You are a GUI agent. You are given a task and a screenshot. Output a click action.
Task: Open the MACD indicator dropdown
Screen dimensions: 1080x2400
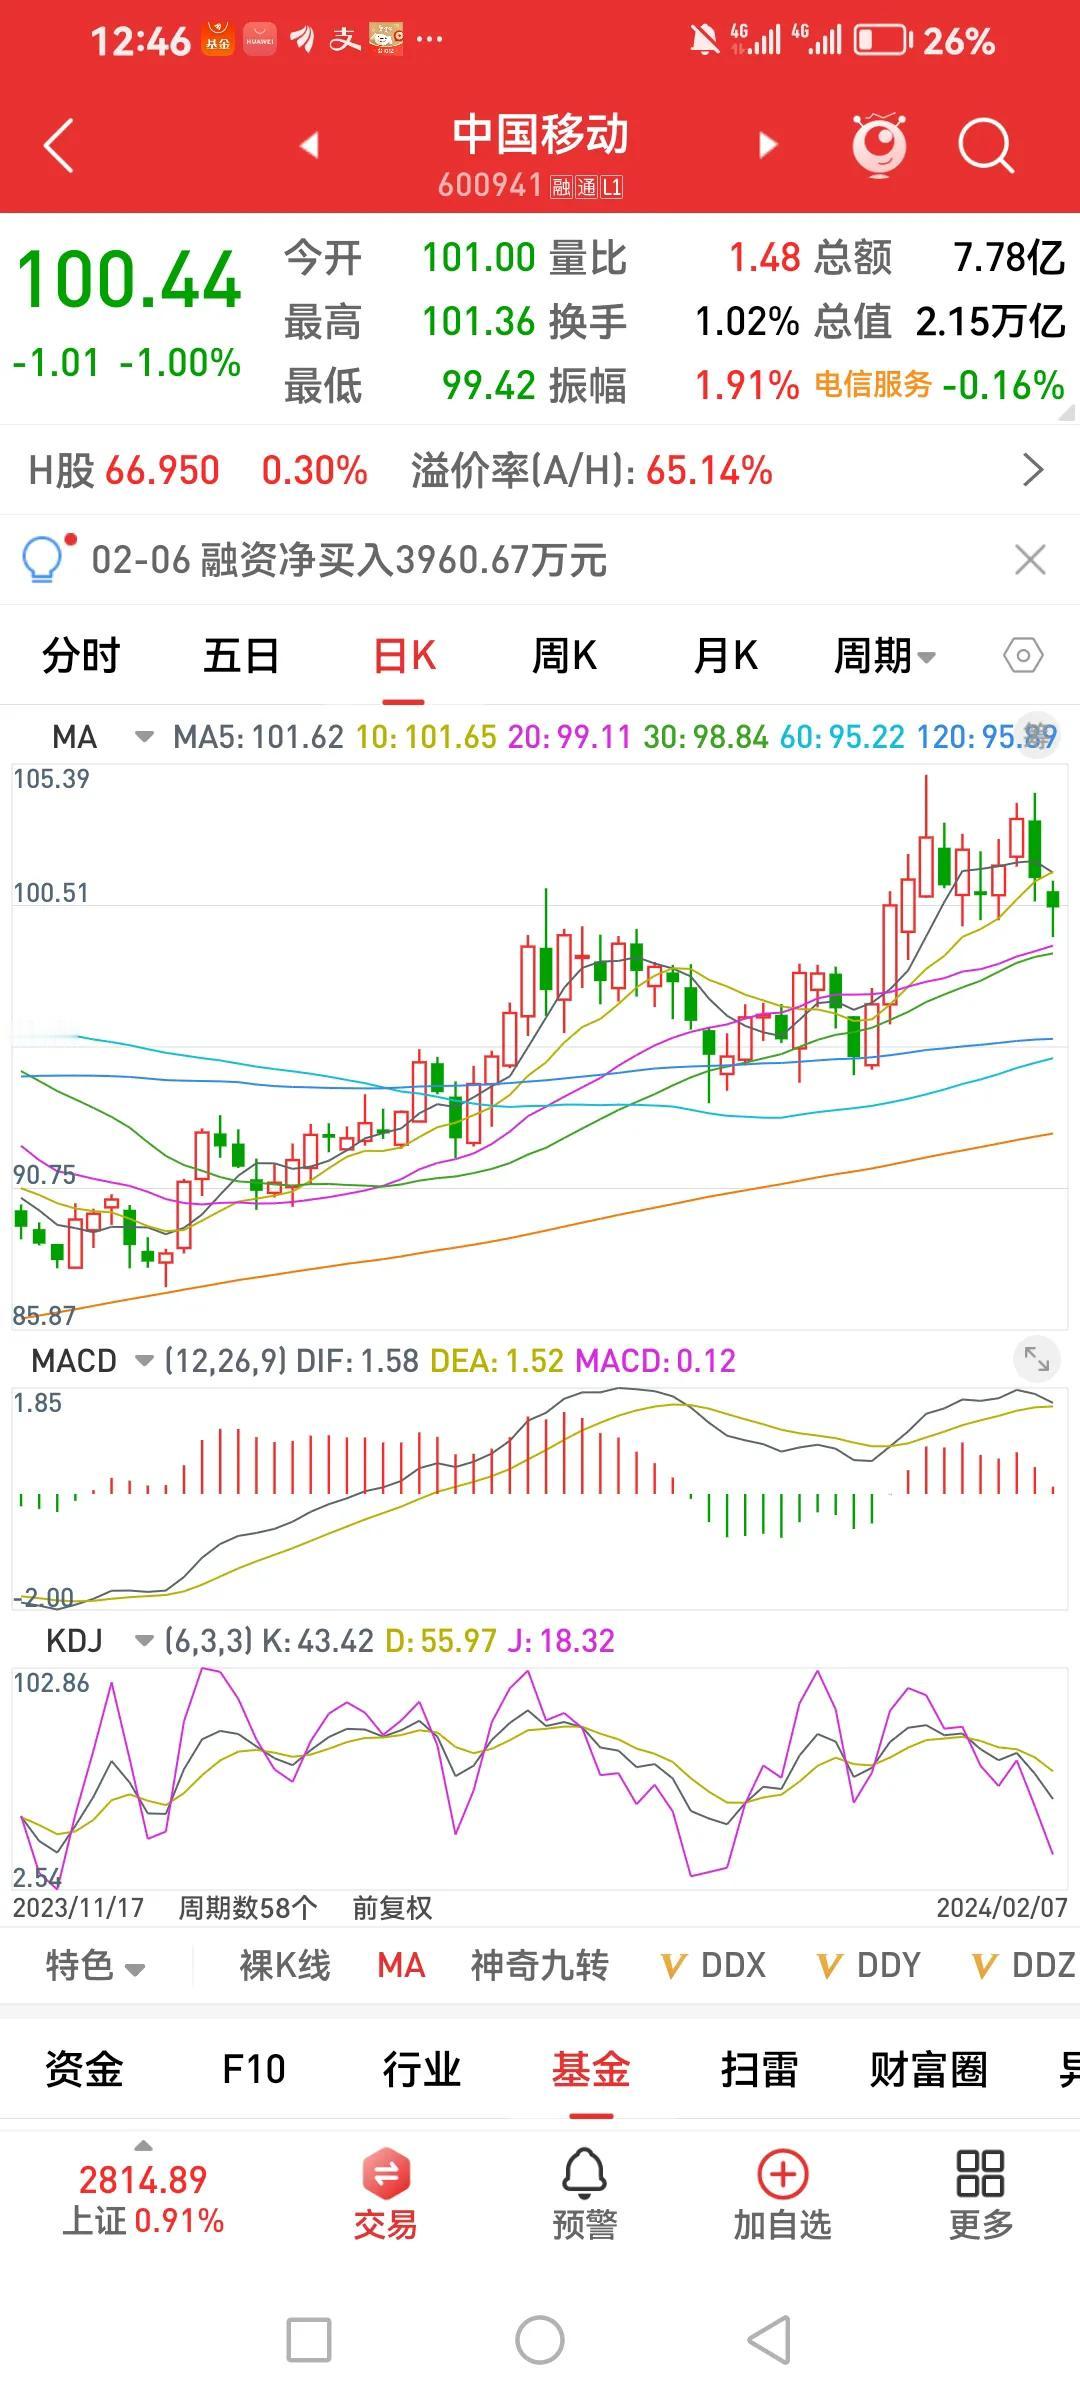[x=144, y=1360]
